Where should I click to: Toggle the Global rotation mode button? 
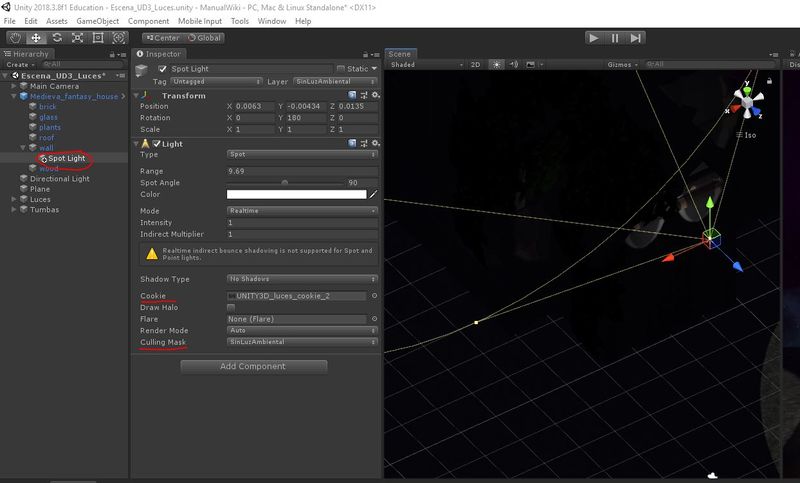[x=205, y=38]
